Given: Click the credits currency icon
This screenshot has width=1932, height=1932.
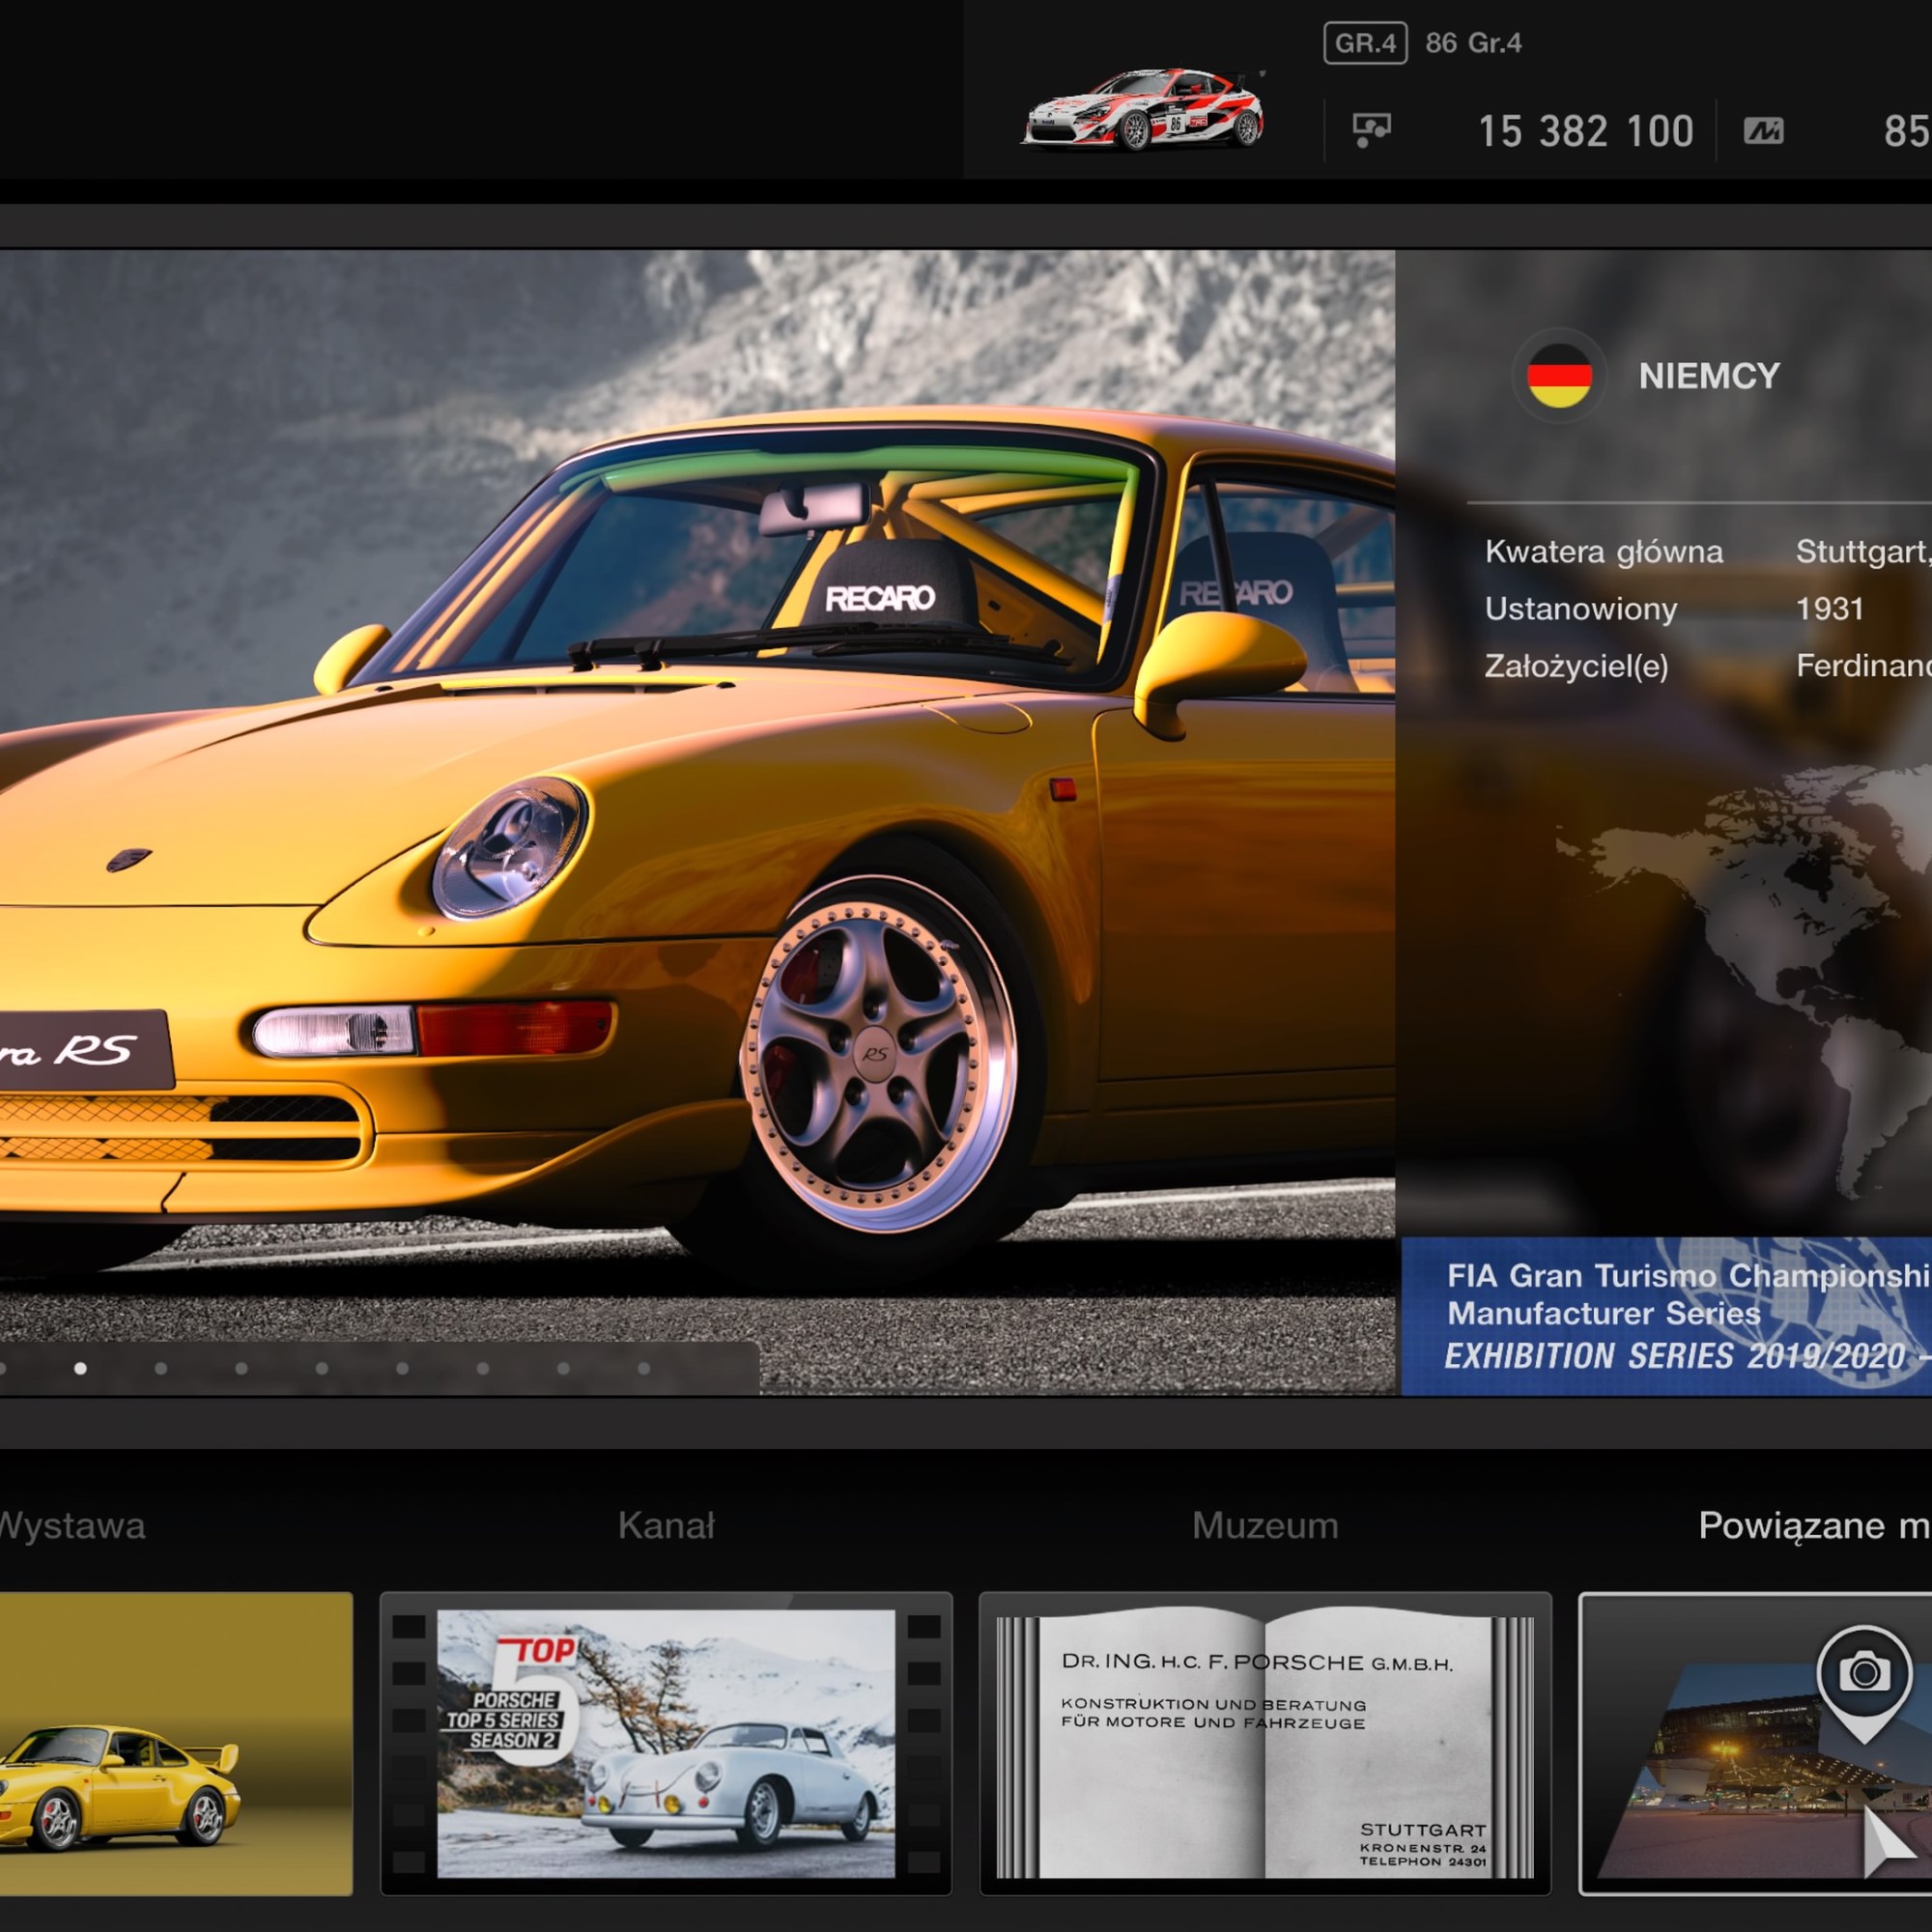Looking at the screenshot, I should point(1371,130).
